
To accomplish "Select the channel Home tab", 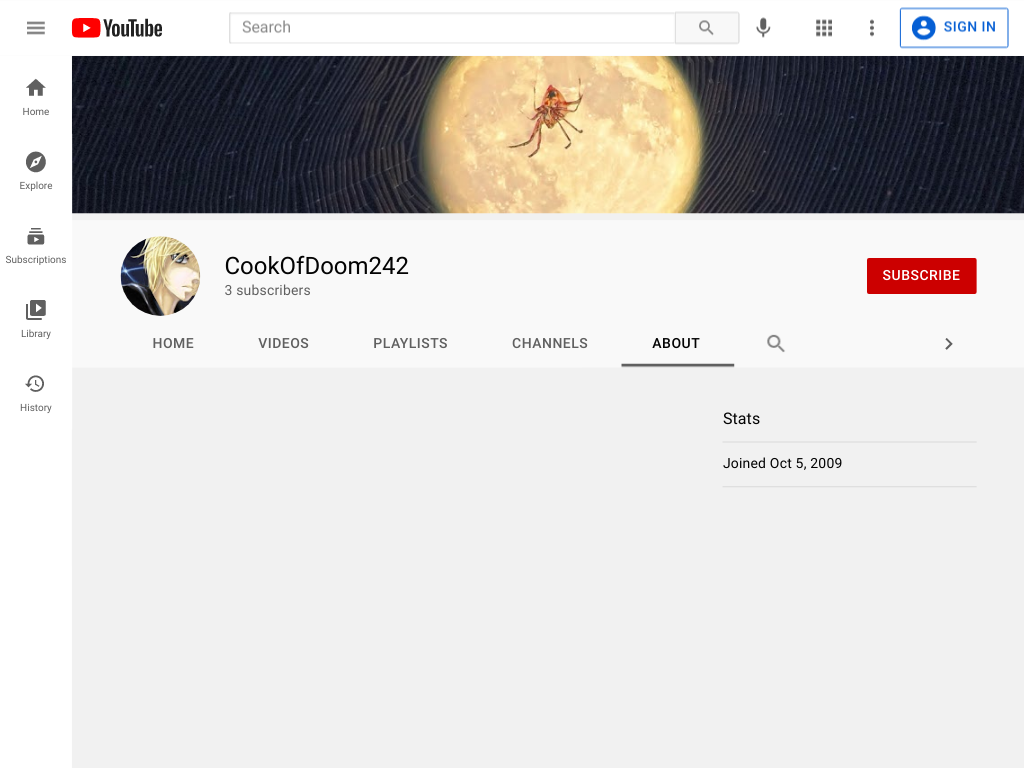I will 173,344.
